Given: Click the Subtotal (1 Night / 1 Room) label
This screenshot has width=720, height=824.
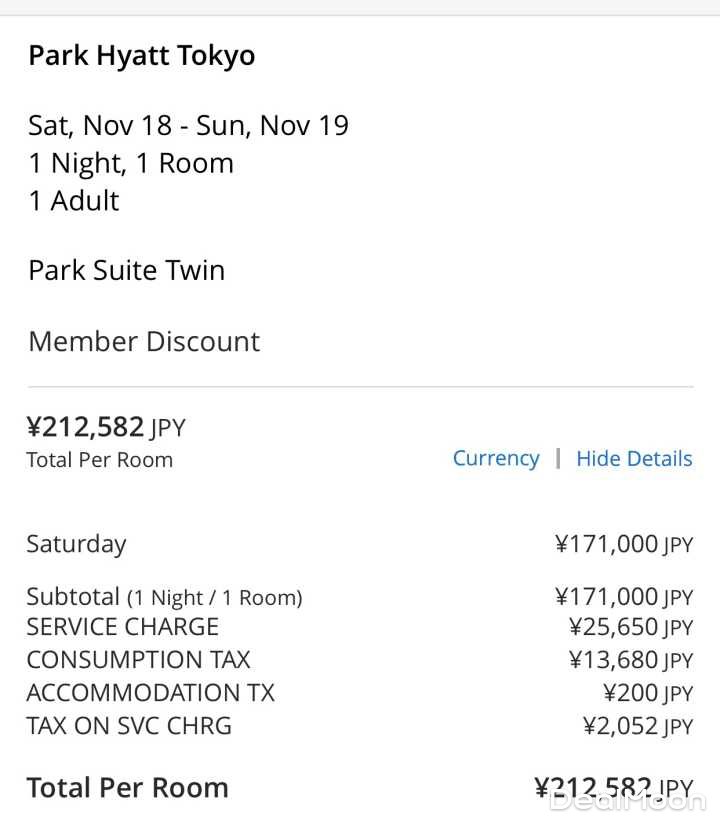Looking at the screenshot, I should [x=164, y=597].
